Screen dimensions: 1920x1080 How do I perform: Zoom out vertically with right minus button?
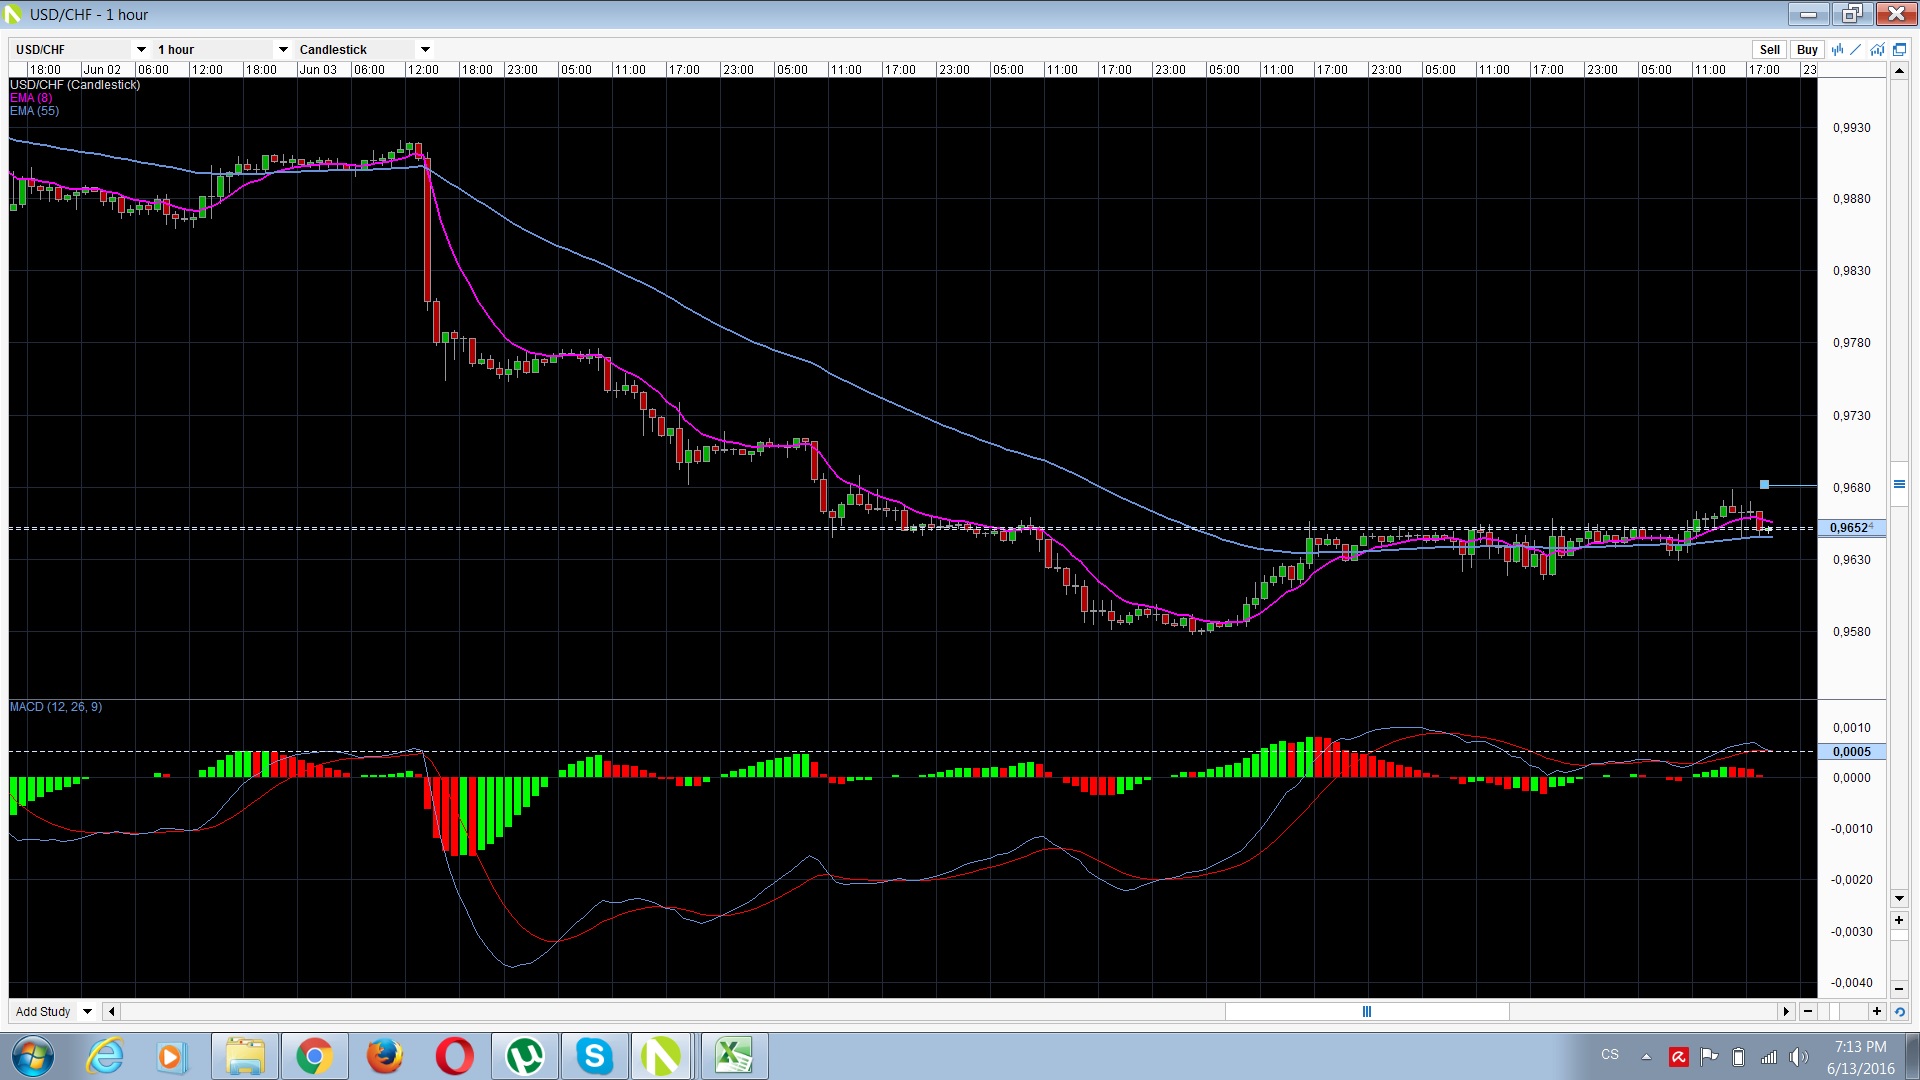(x=1899, y=988)
